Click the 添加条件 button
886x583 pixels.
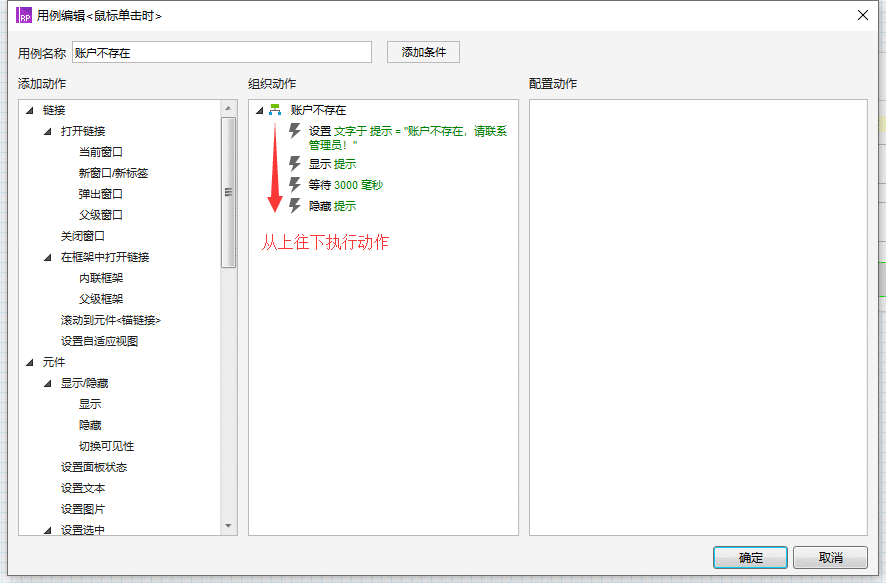tap(423, 52)
